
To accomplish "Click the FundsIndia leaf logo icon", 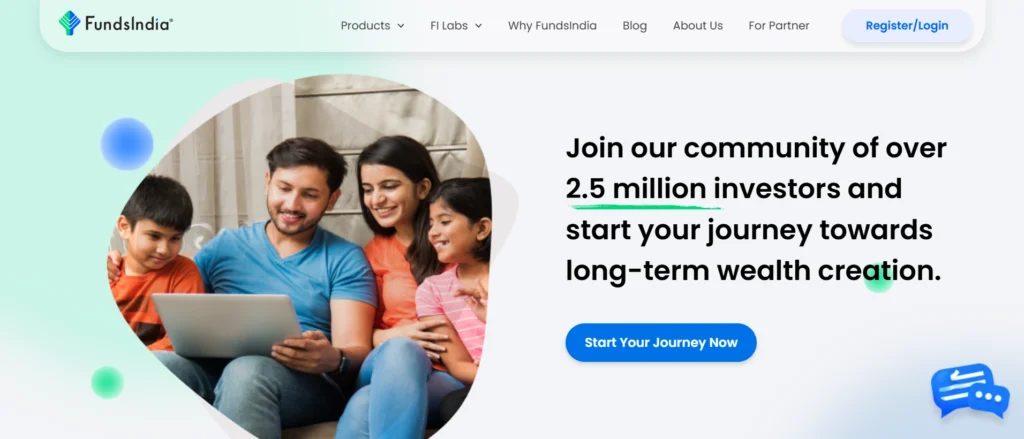I will point(69,23).
